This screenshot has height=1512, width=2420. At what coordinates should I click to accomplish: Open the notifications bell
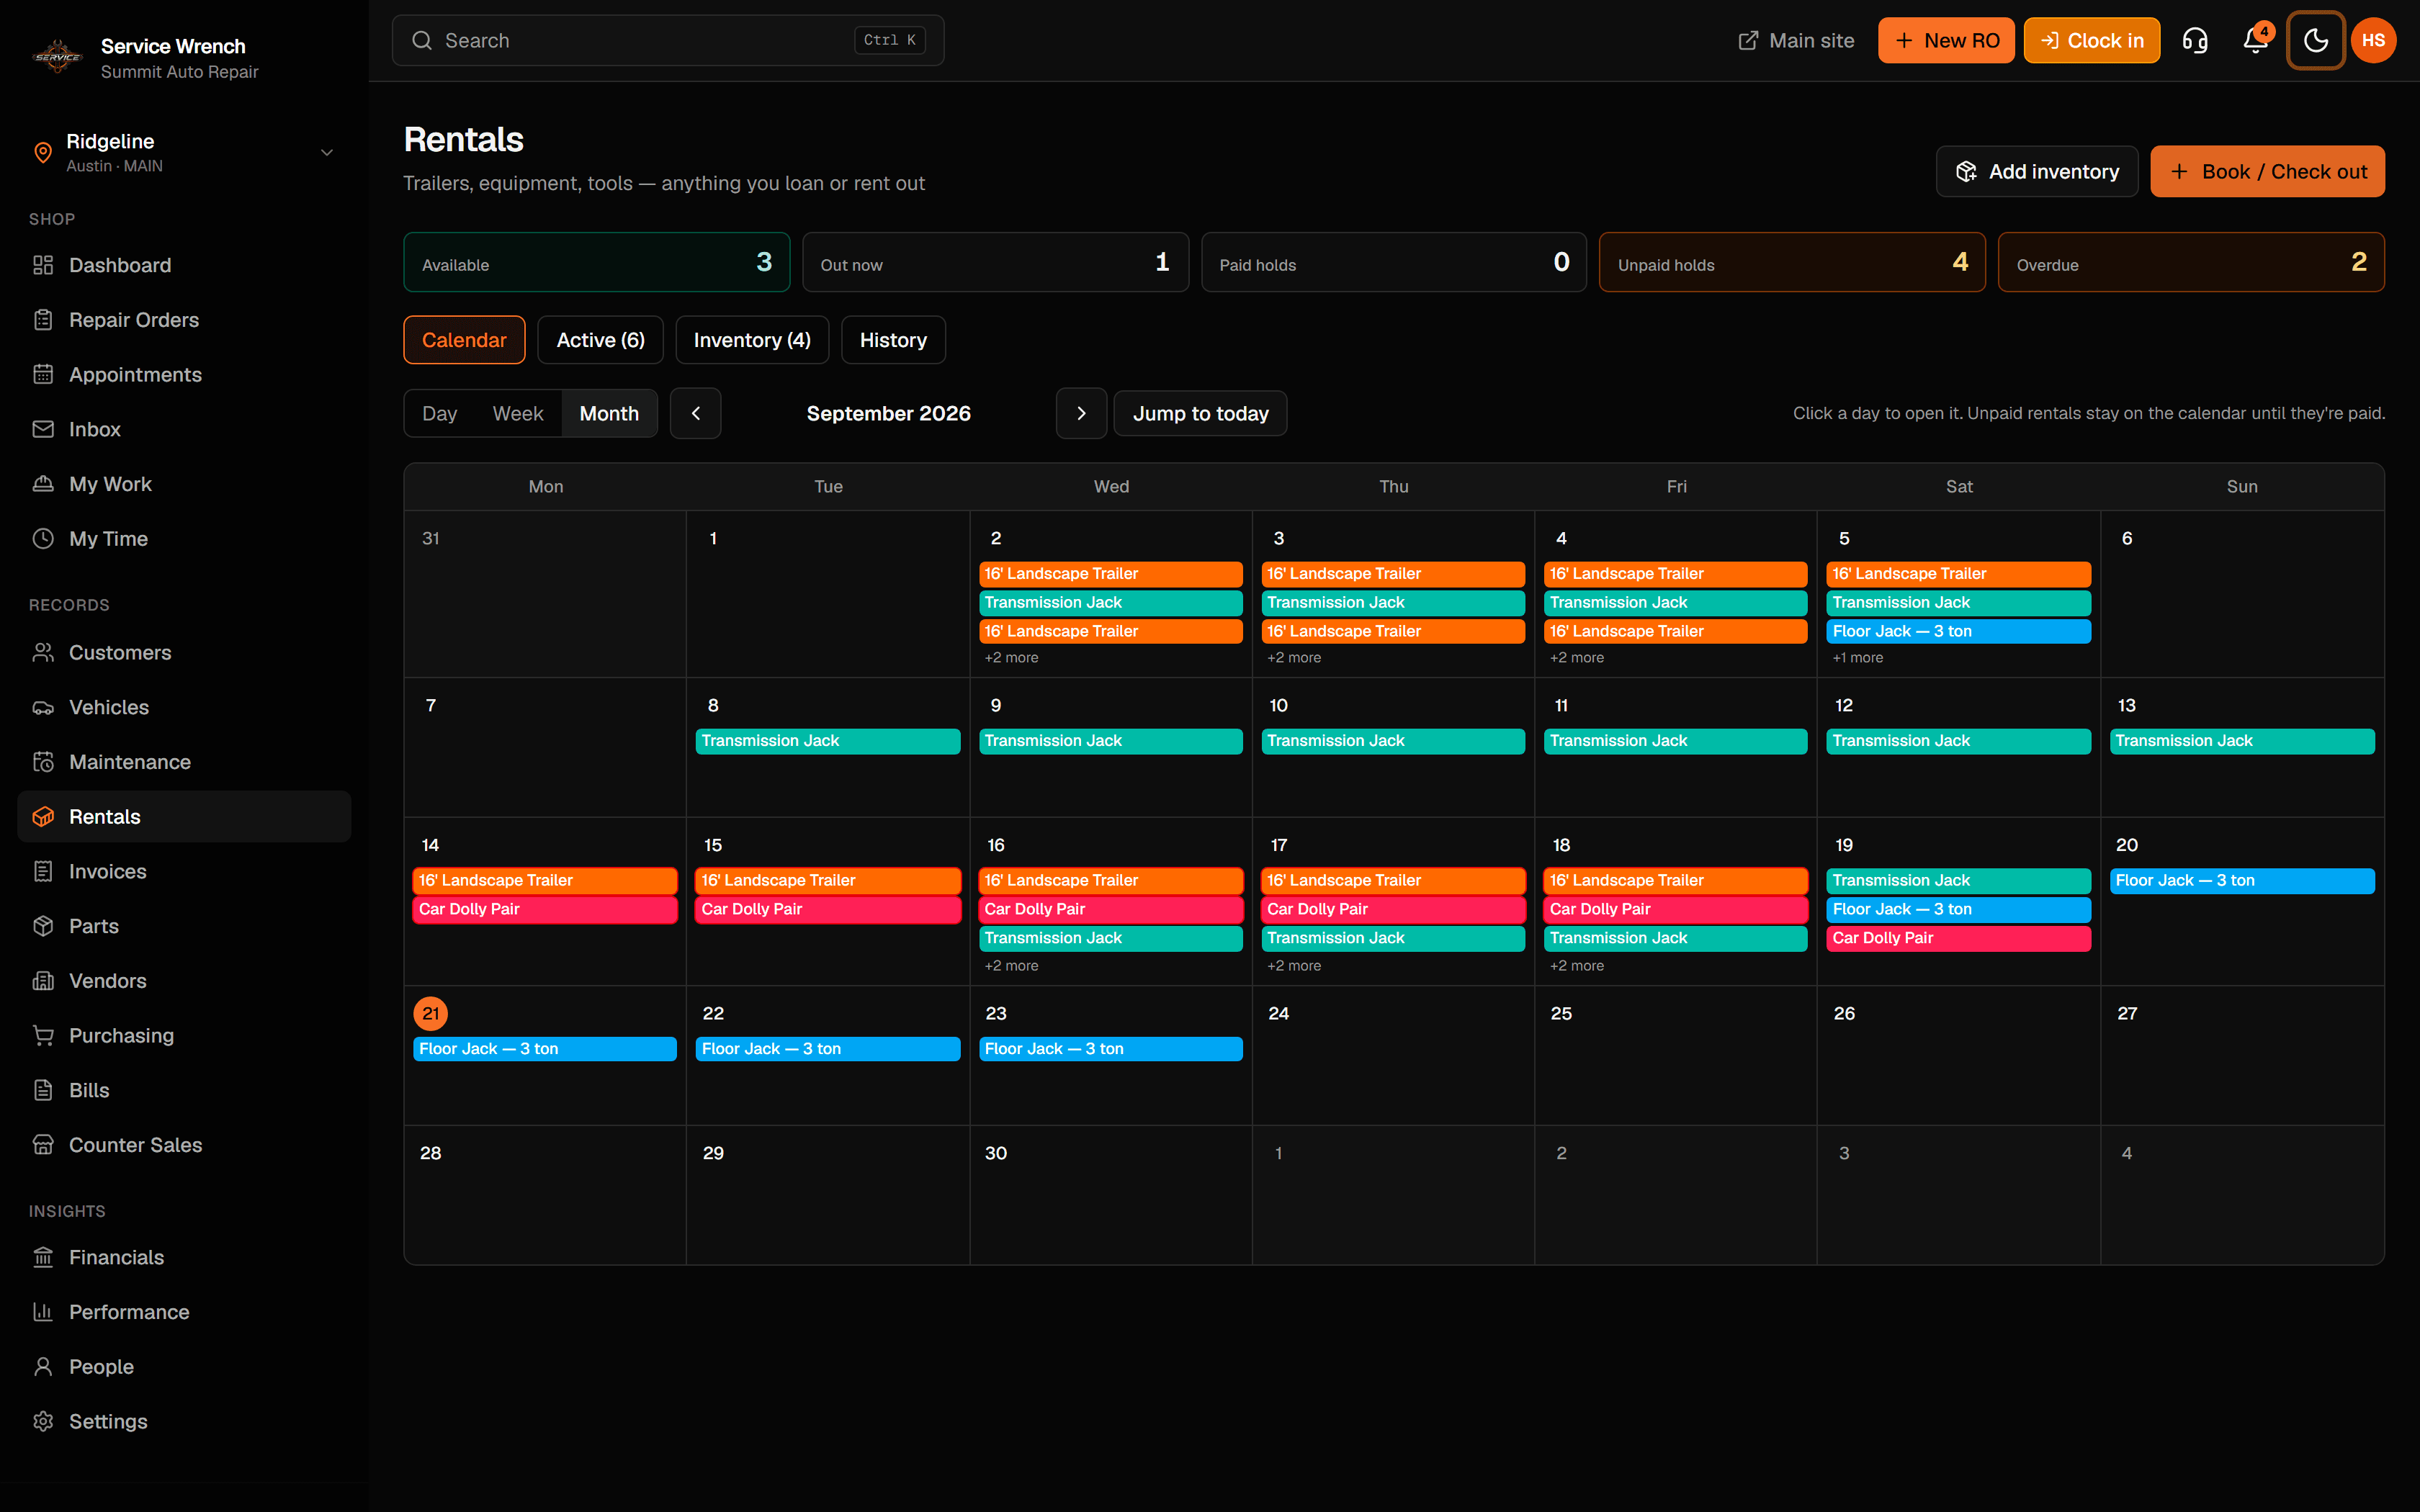[2255, 40]
